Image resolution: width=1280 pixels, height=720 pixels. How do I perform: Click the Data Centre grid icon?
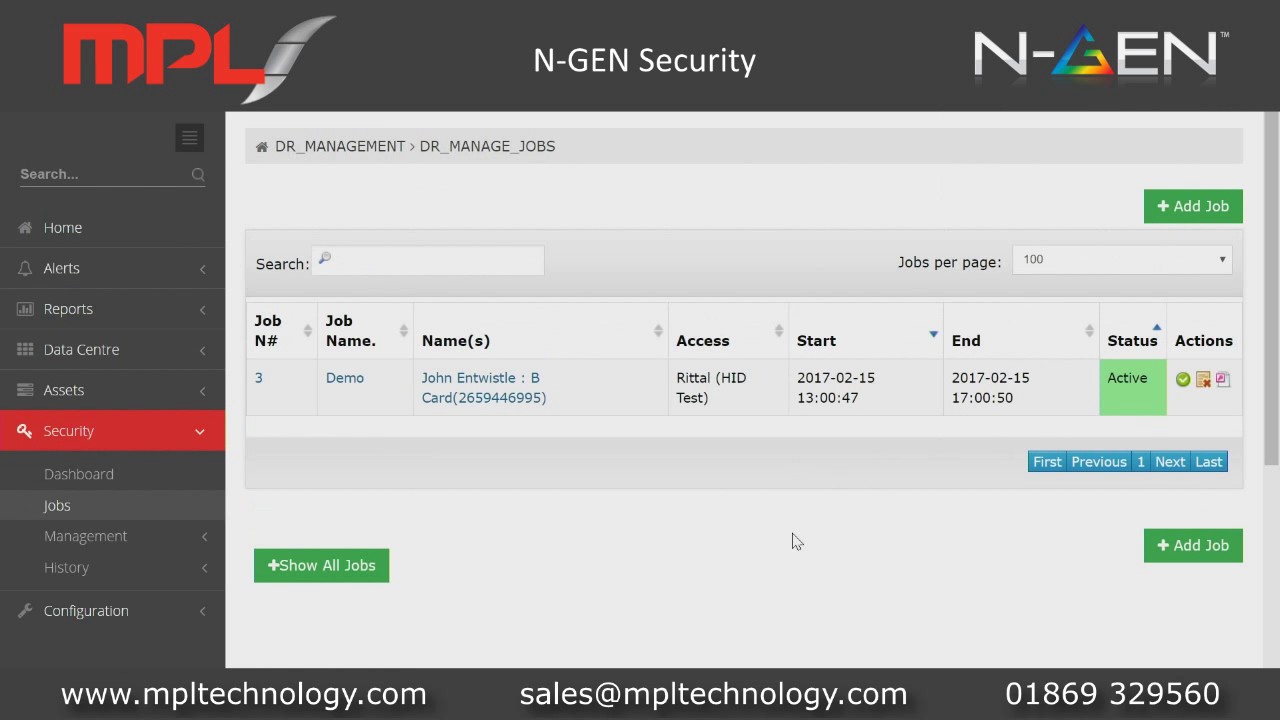24,349
